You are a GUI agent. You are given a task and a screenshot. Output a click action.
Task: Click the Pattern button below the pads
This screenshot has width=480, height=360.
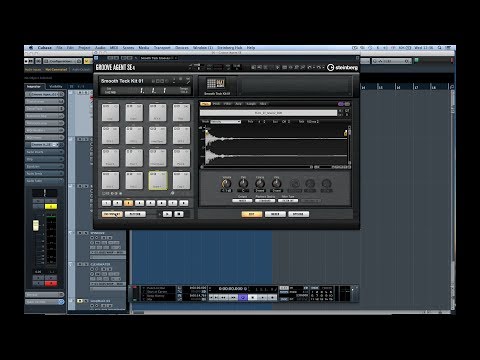point(135,214)
